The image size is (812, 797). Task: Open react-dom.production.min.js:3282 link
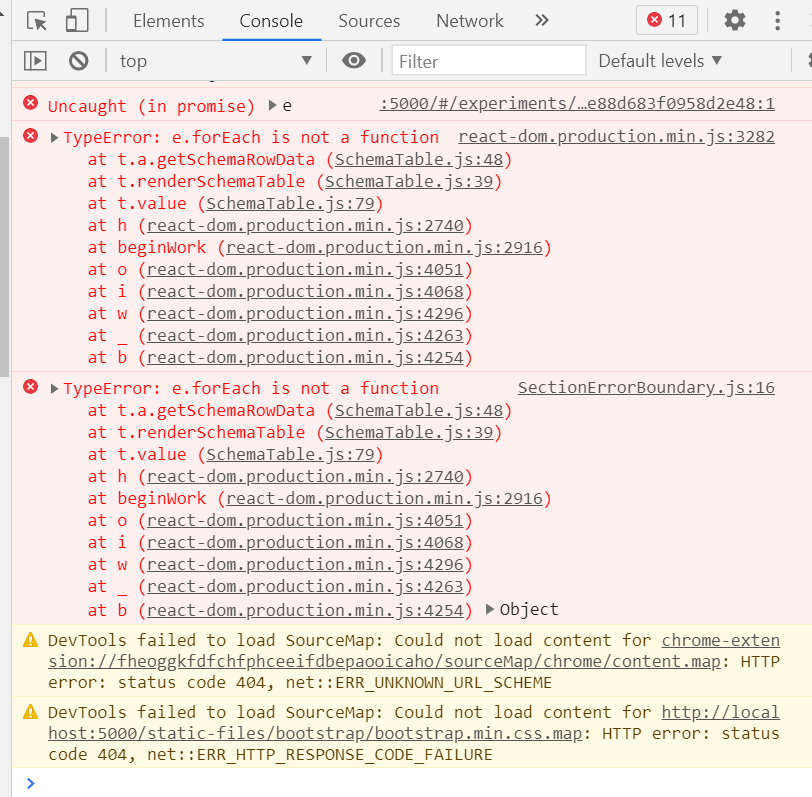pyautogui.click(x=616, y=137)
